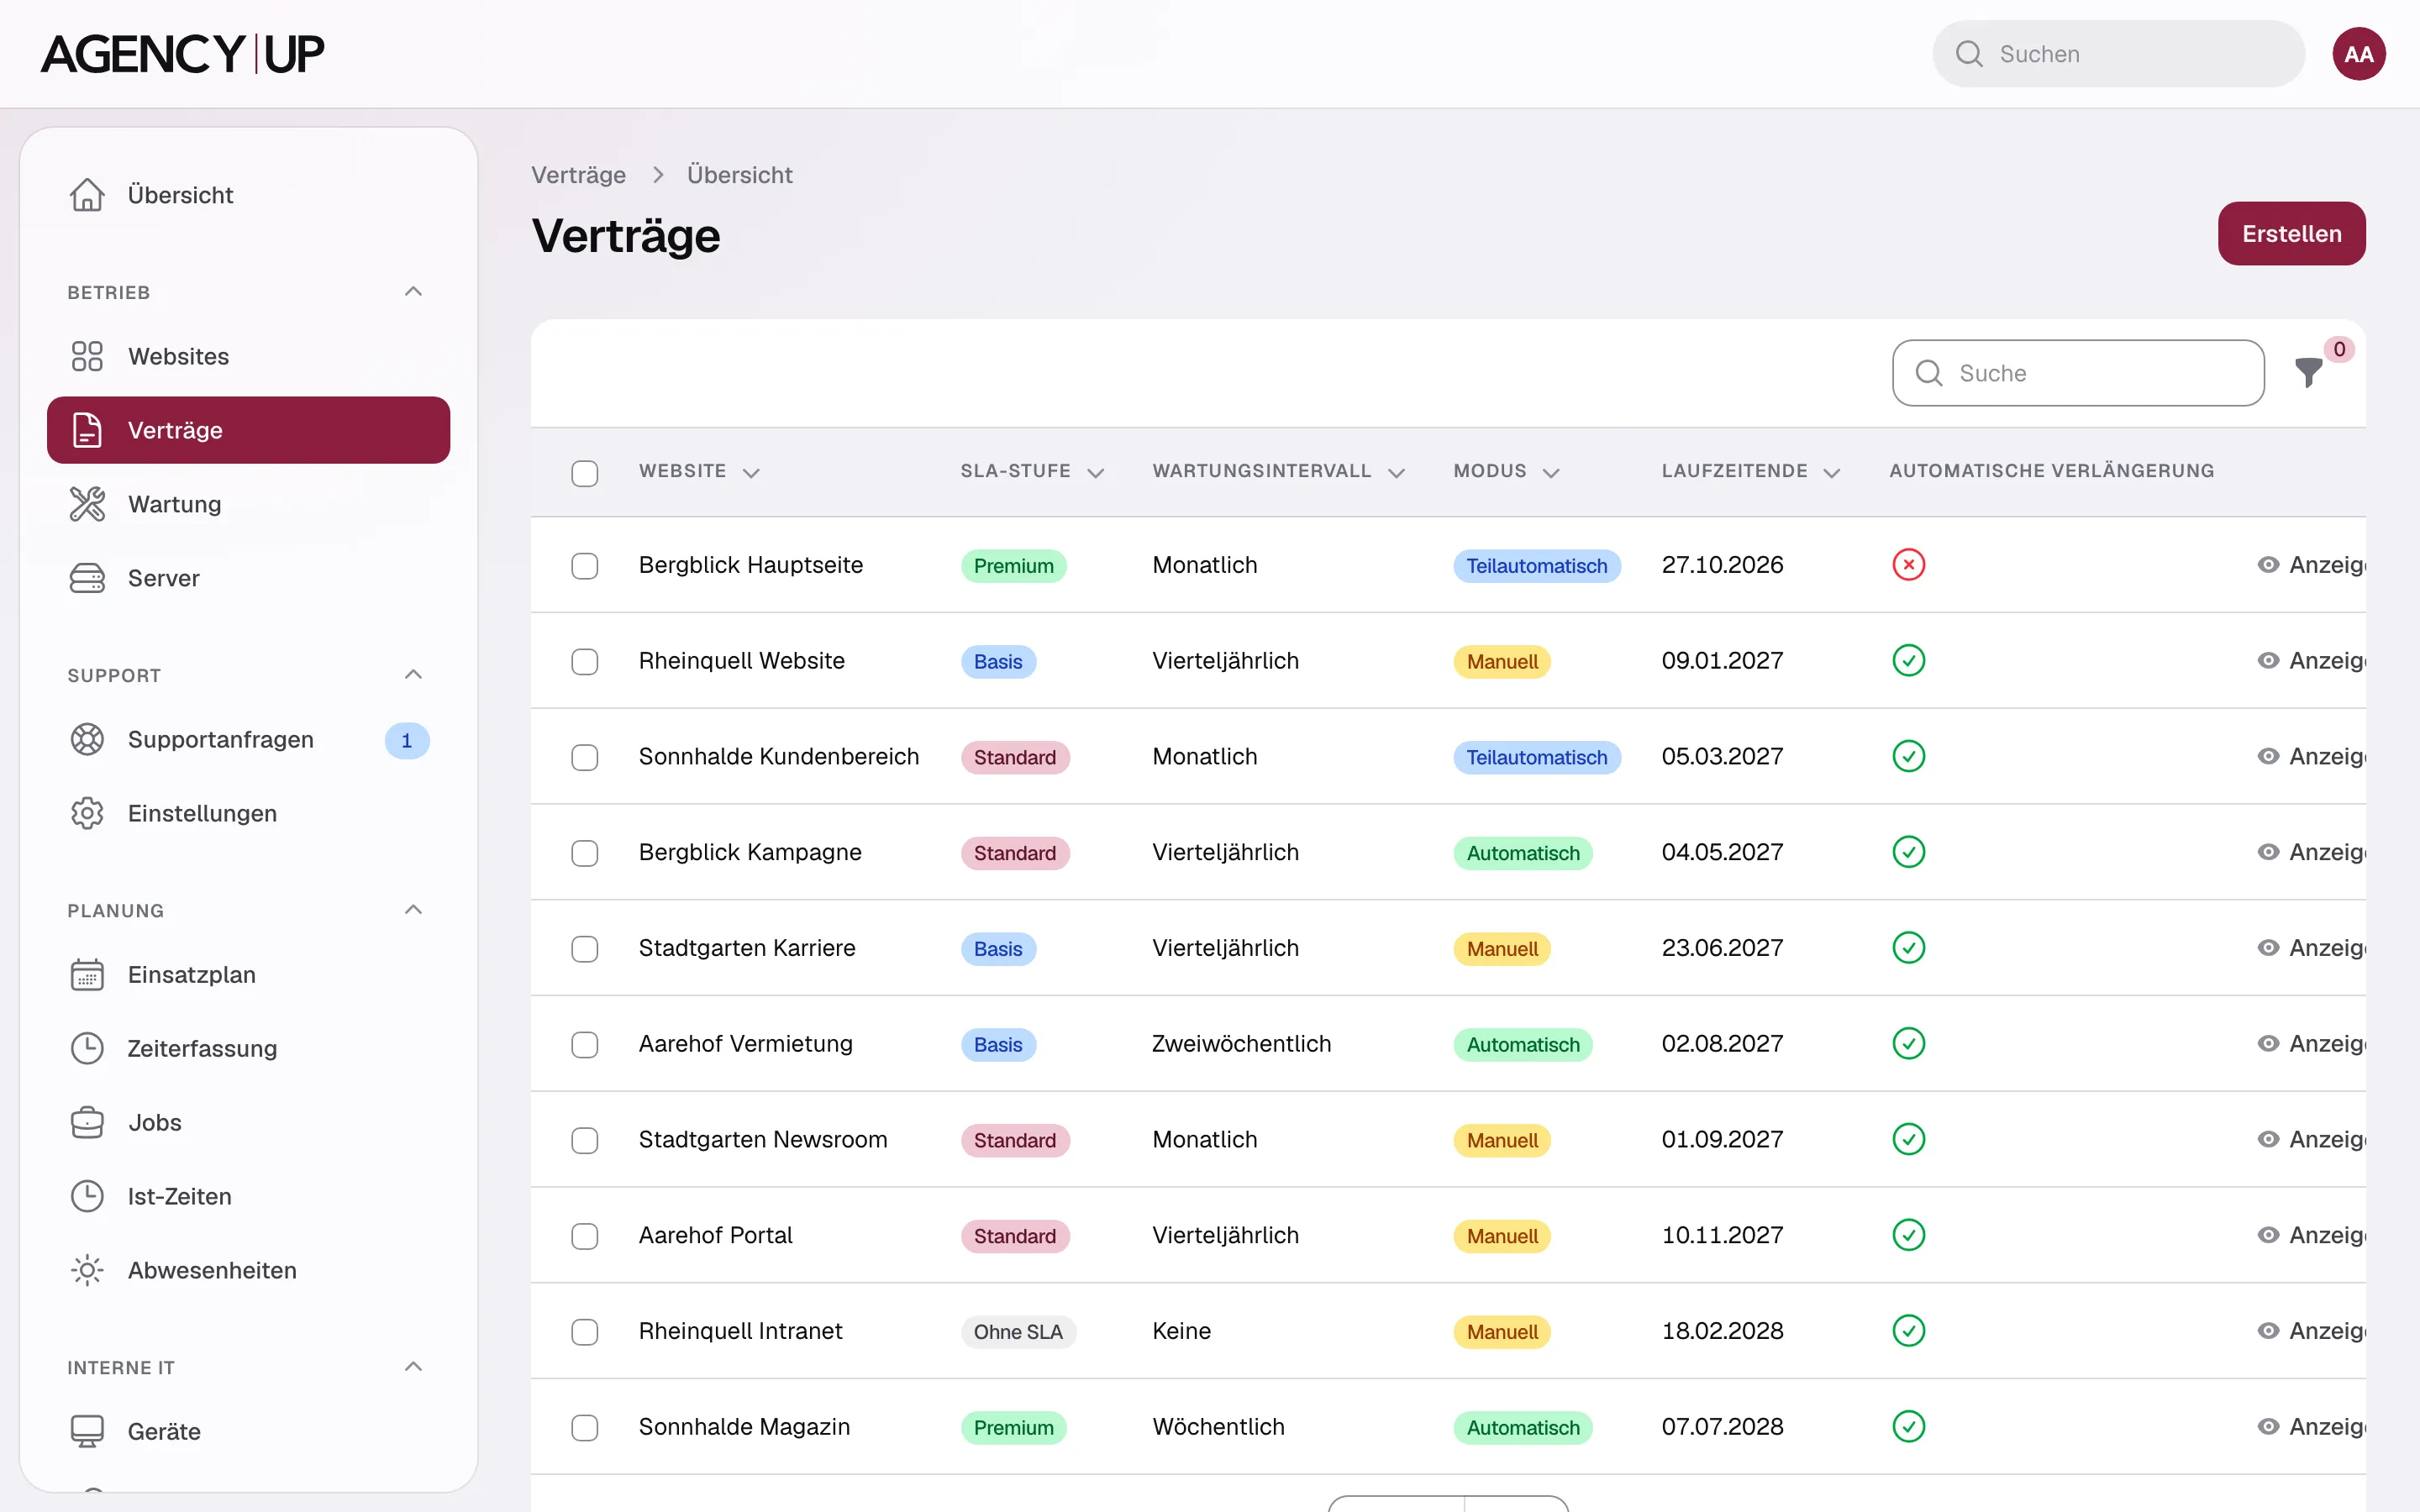The image size is (2420, 1512).
Task: Click the Erstellen button
Action: coord(2291,234)
